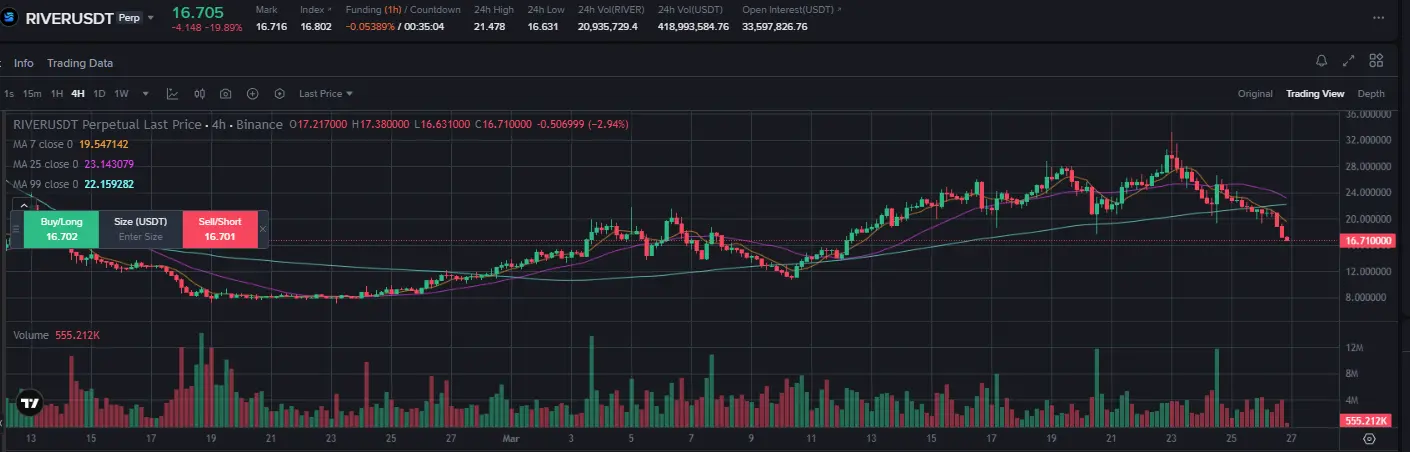Image resolution: width=1410 pixels, height=452 pixels.
Task: Click the Volume 555.212K legend
Action: pos(56,335)
